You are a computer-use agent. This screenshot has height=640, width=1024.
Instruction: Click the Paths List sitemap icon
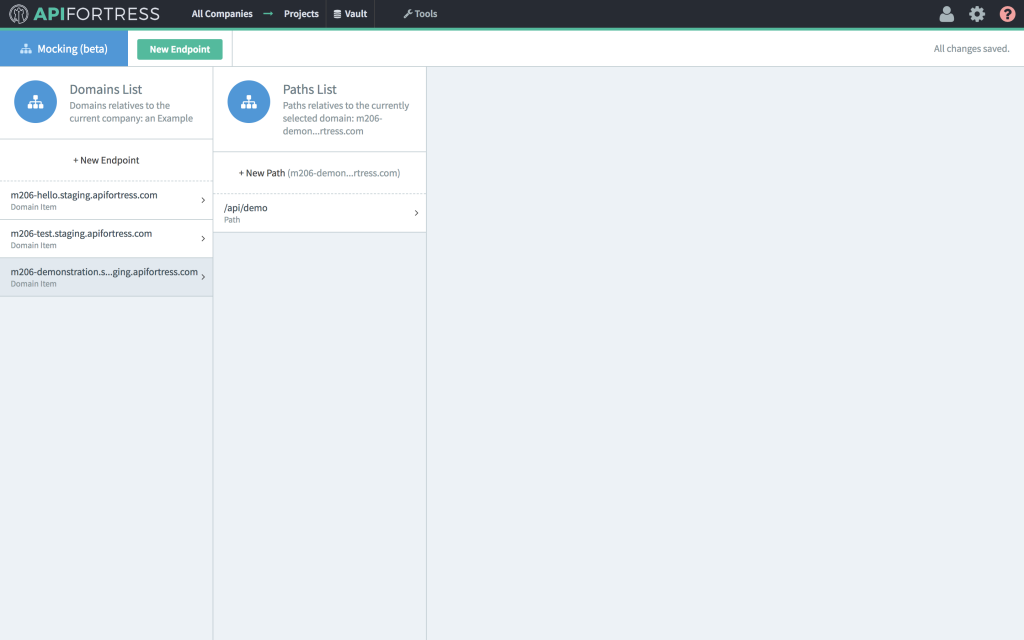(x=248, y=101)
